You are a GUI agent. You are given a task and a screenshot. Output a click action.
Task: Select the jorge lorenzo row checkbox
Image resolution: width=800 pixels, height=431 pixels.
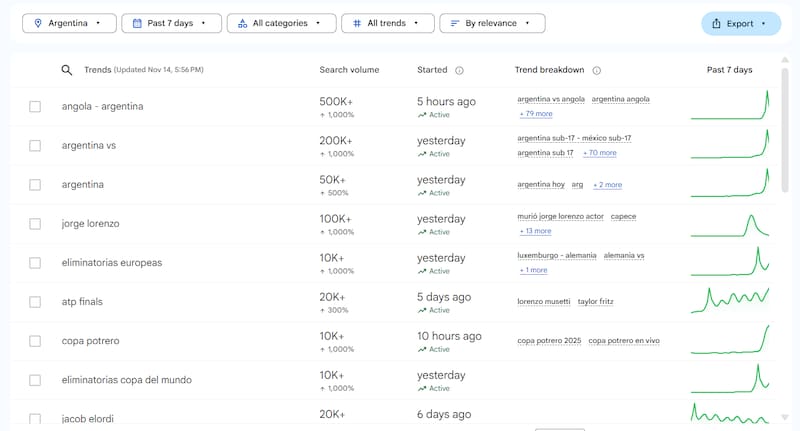point(35,224)
